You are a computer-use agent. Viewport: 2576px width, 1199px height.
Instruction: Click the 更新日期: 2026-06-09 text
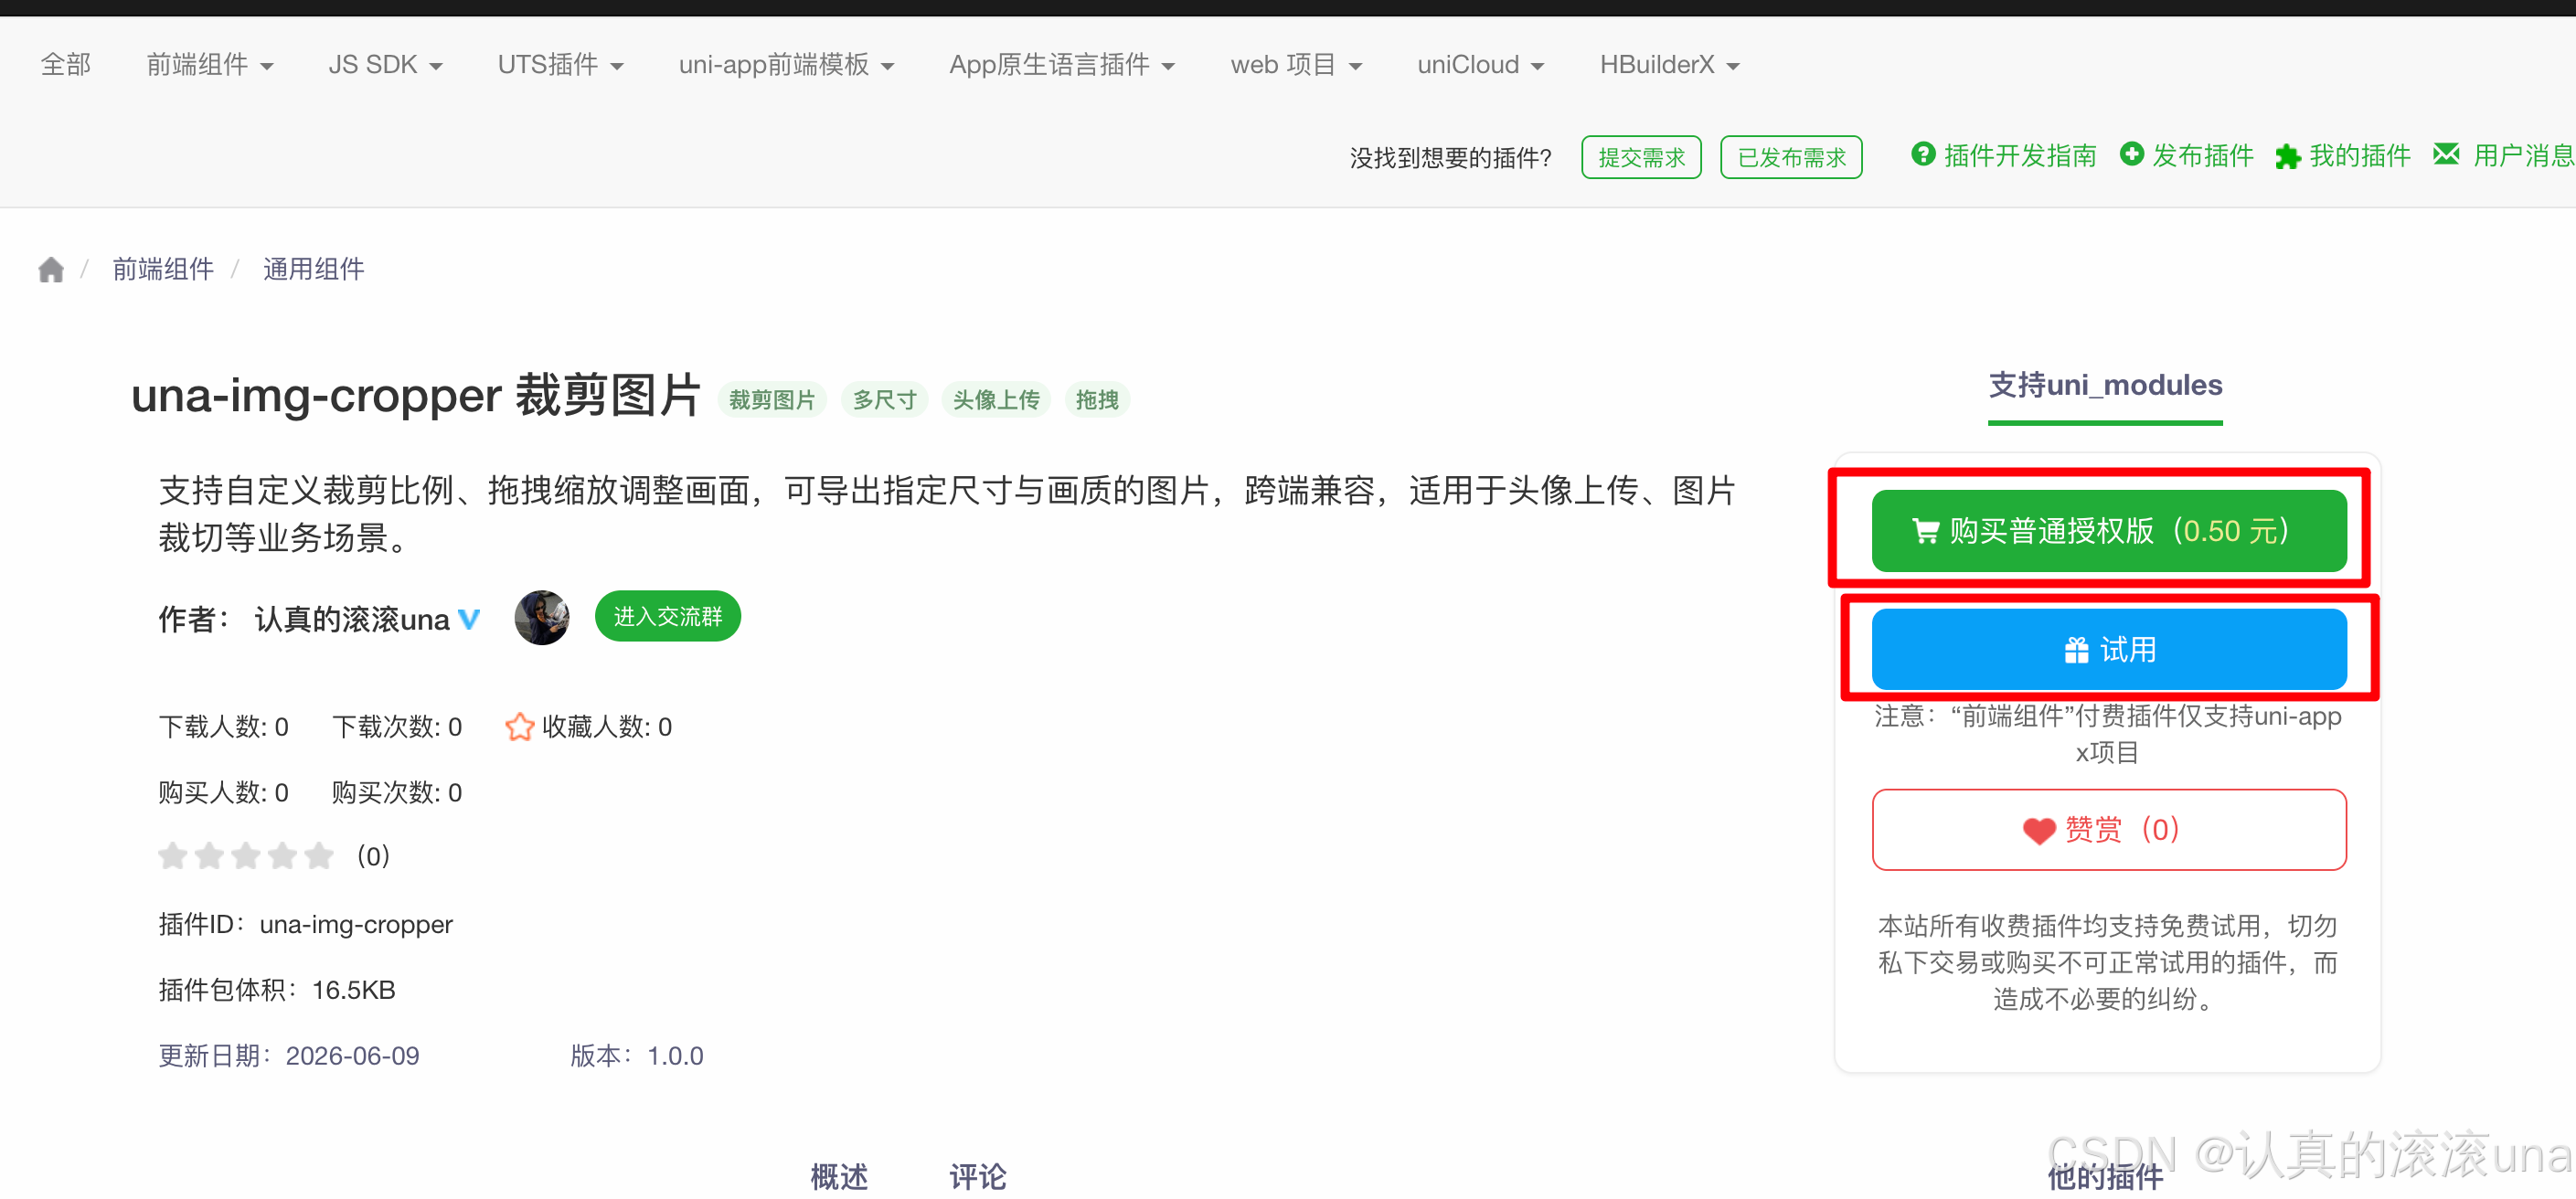click(x=289, y=1056)
